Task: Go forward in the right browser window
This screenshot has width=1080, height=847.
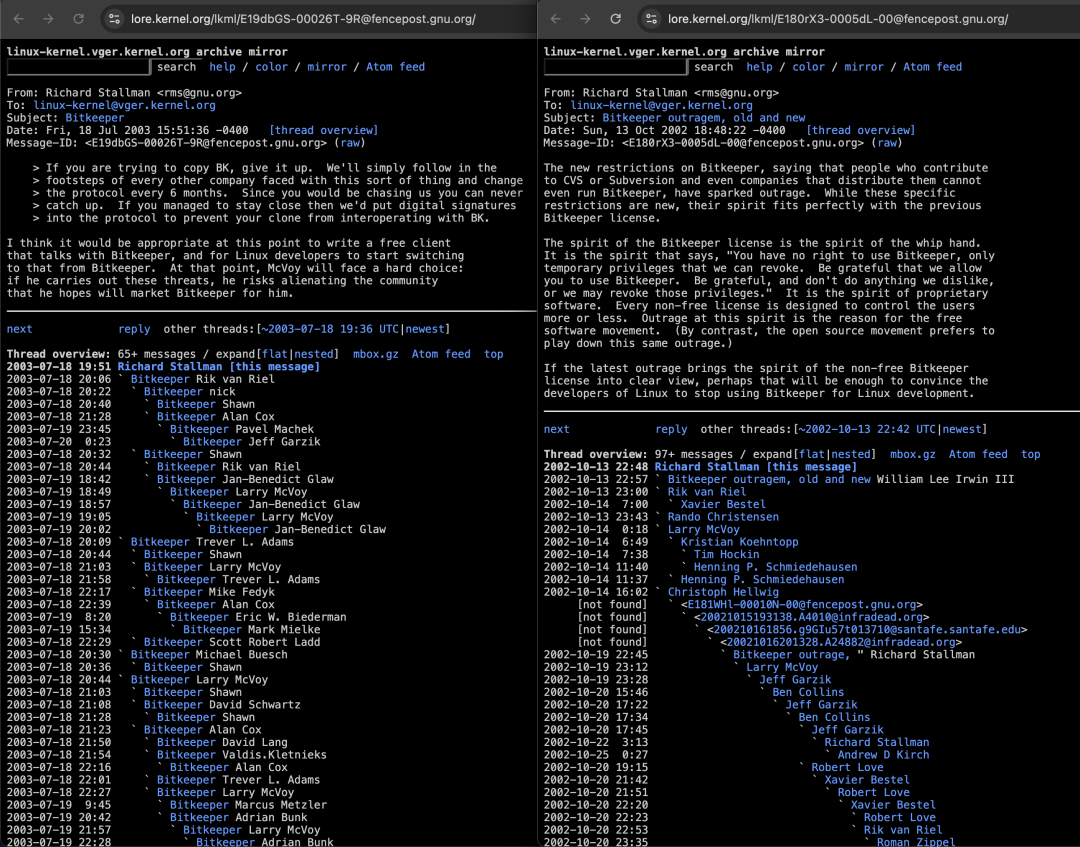Action: pos(585,19)
